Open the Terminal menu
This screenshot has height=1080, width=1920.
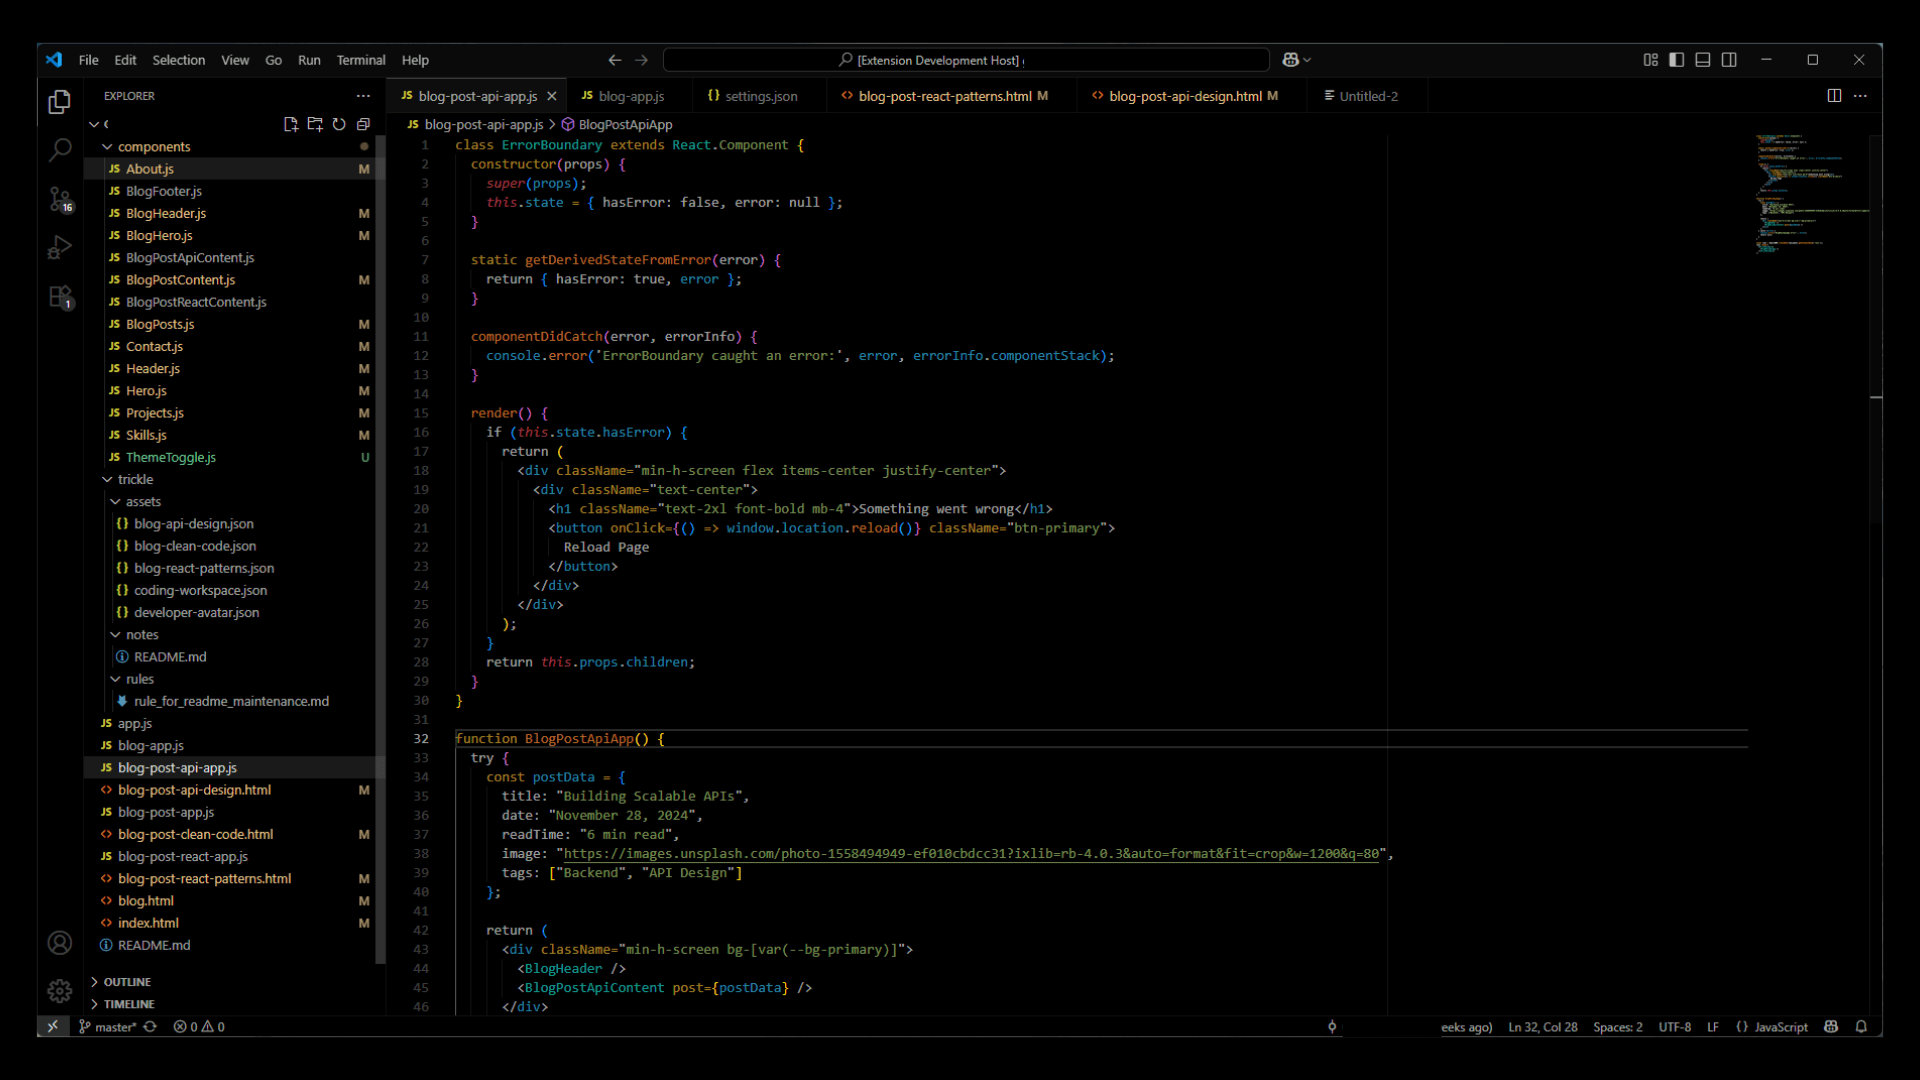tap(361, 60)
